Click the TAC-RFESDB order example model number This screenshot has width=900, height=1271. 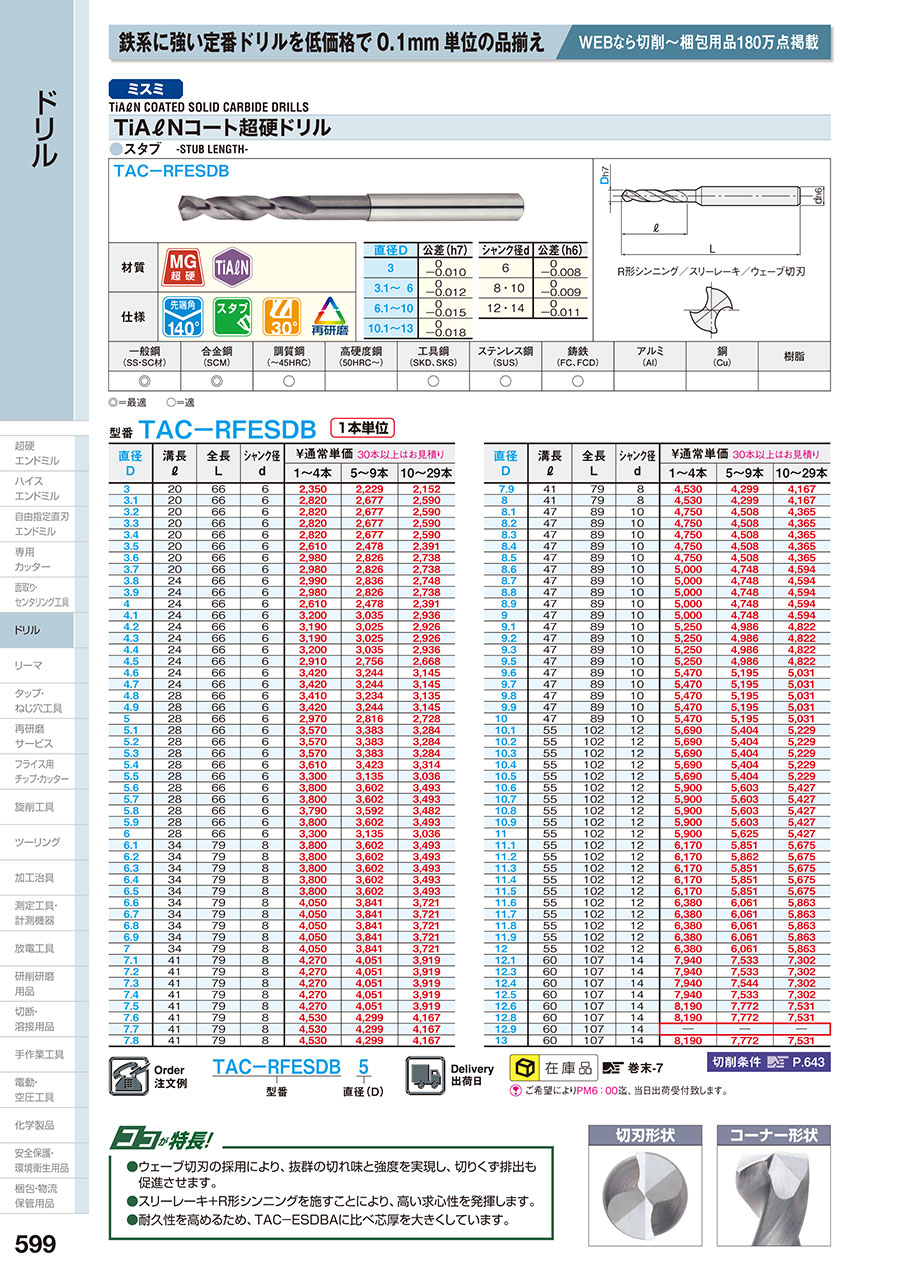[x=278, y=1067]
